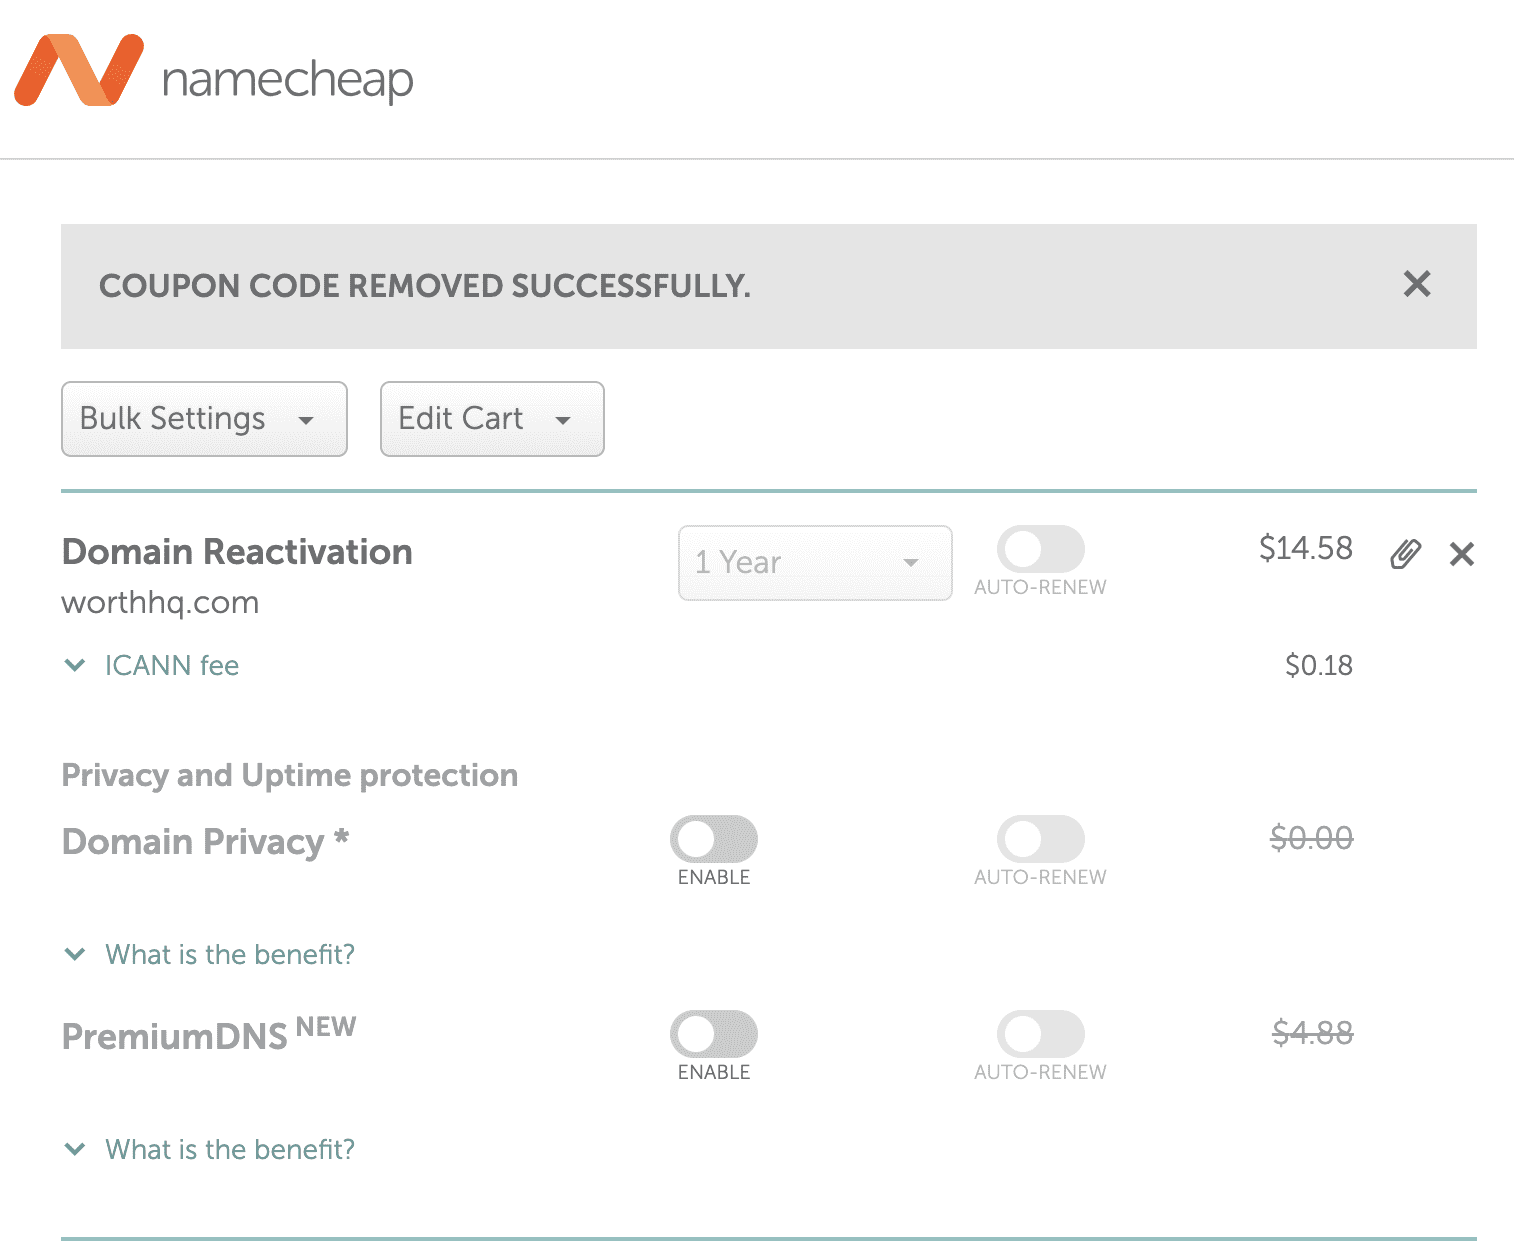Screen dimensions: 1514x1250
Task: Click the paperclip icon next to $14.58
Action: [1405, 553]
